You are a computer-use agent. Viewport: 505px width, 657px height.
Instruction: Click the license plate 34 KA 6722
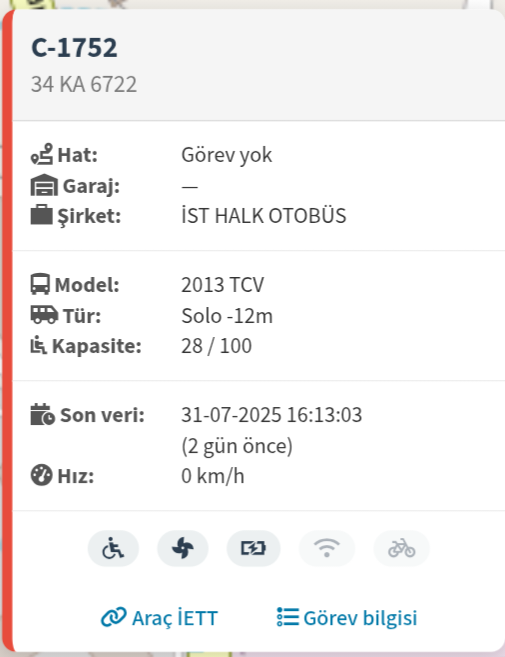coord(84,84)
